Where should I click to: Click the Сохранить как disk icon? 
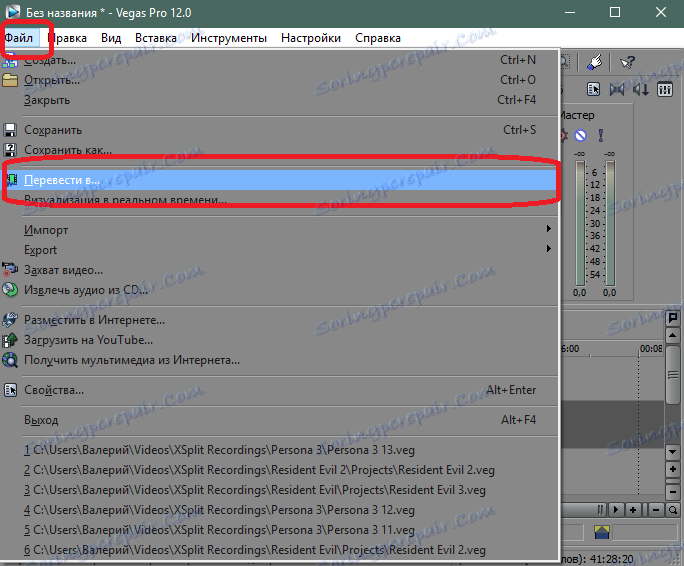pos(10,150)
